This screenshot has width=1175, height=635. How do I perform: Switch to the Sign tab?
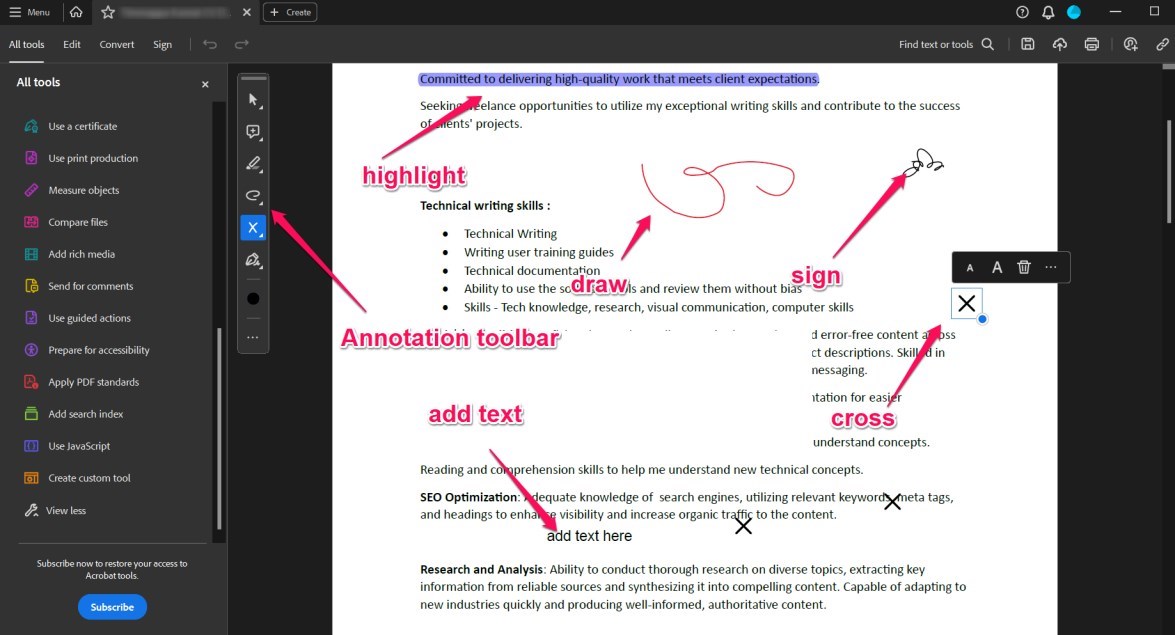[164, 44]
